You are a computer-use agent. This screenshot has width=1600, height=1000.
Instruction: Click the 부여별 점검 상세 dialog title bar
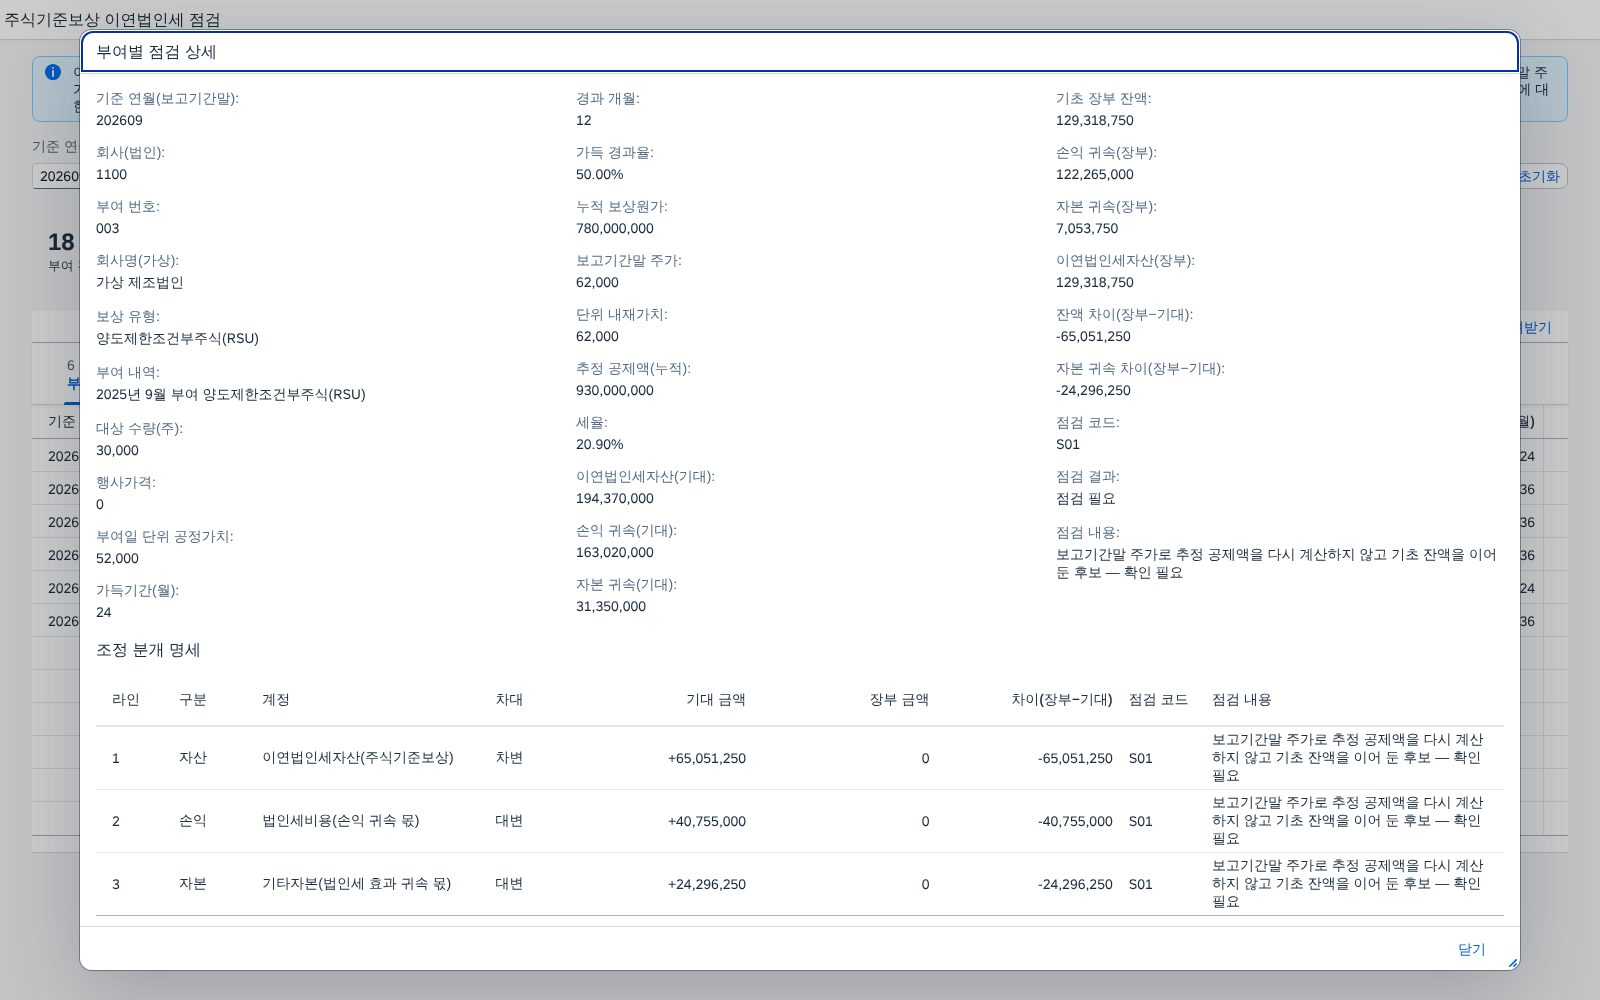tap(800, 52)
